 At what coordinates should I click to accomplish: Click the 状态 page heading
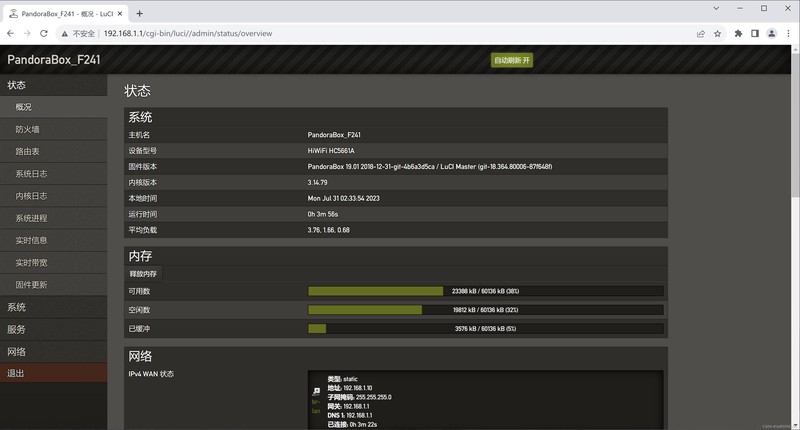(137, 91)
